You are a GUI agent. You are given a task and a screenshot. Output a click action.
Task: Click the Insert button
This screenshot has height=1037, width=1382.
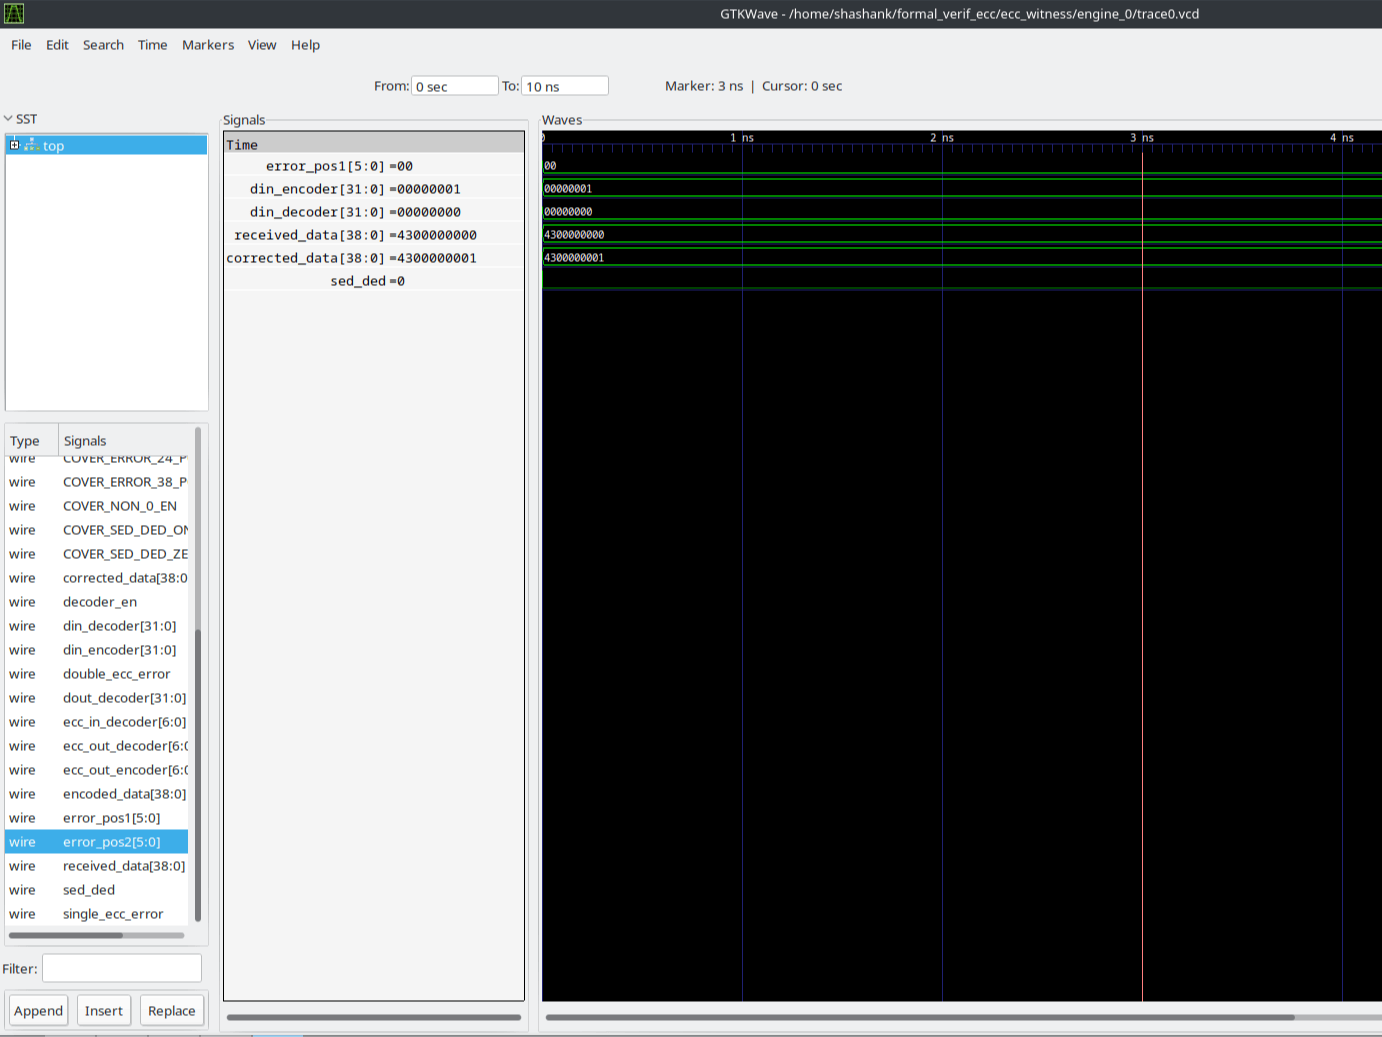pos(103,1010)
